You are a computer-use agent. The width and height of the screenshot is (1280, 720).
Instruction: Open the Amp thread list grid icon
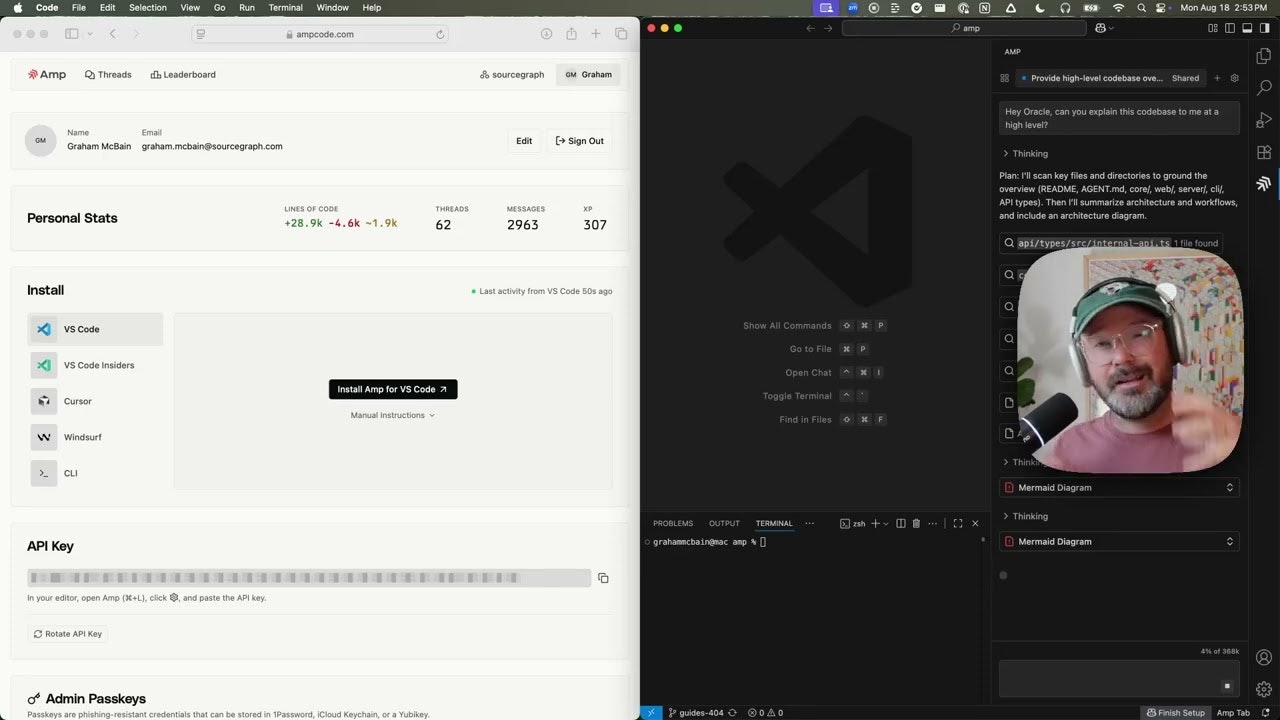(1004, 78)
